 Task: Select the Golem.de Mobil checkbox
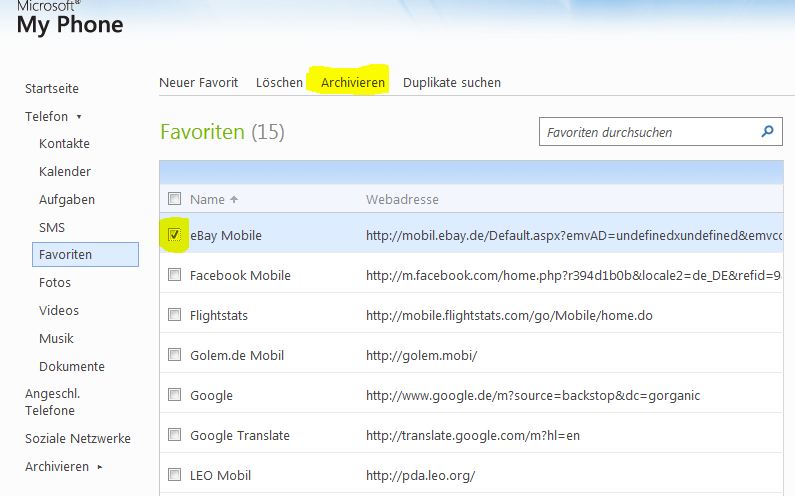pyautogui.click(x=174, y=355)
